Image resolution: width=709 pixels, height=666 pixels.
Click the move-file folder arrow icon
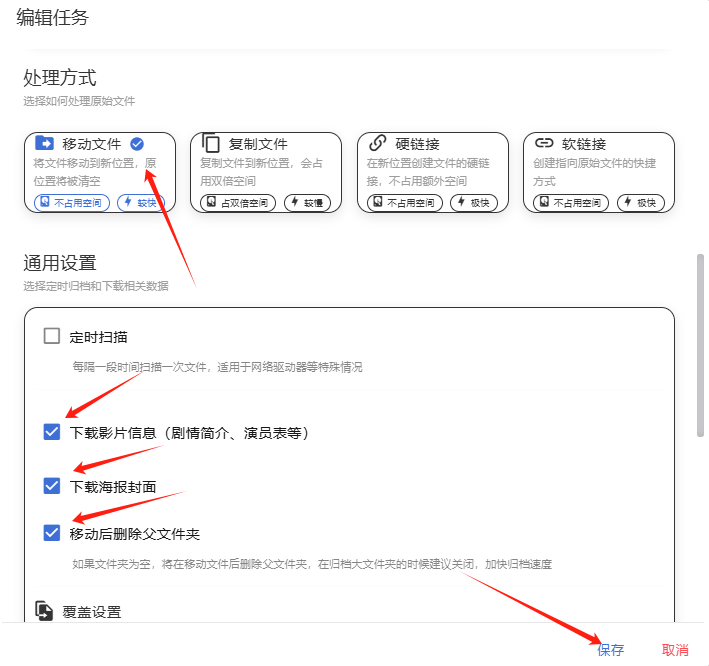44,143
